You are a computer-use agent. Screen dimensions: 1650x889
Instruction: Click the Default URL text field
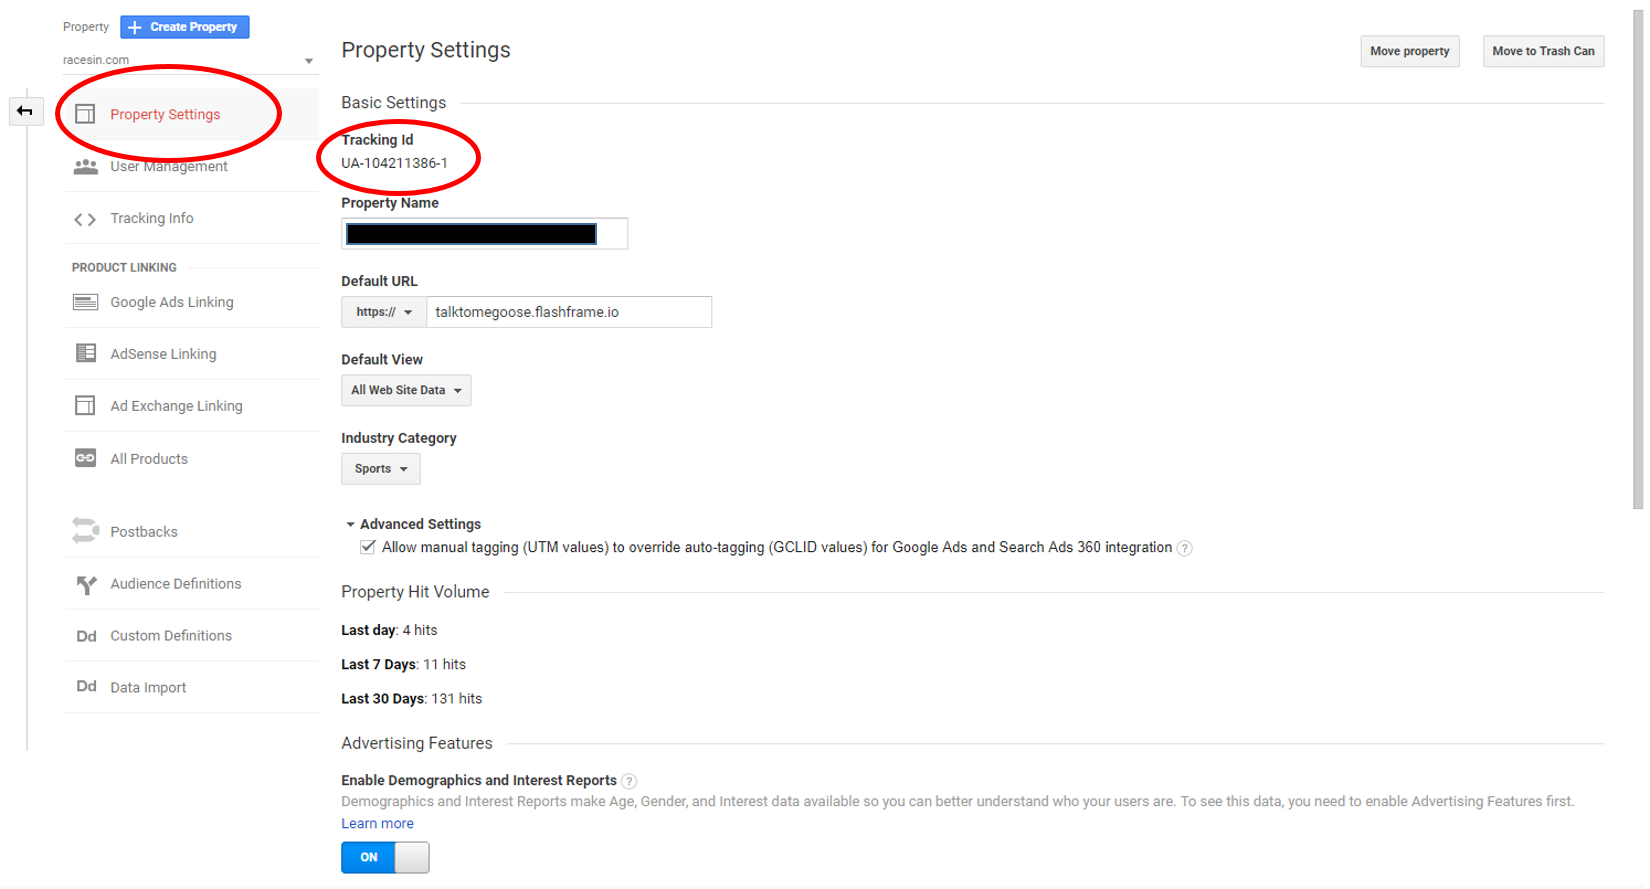[x=568, y=312]
